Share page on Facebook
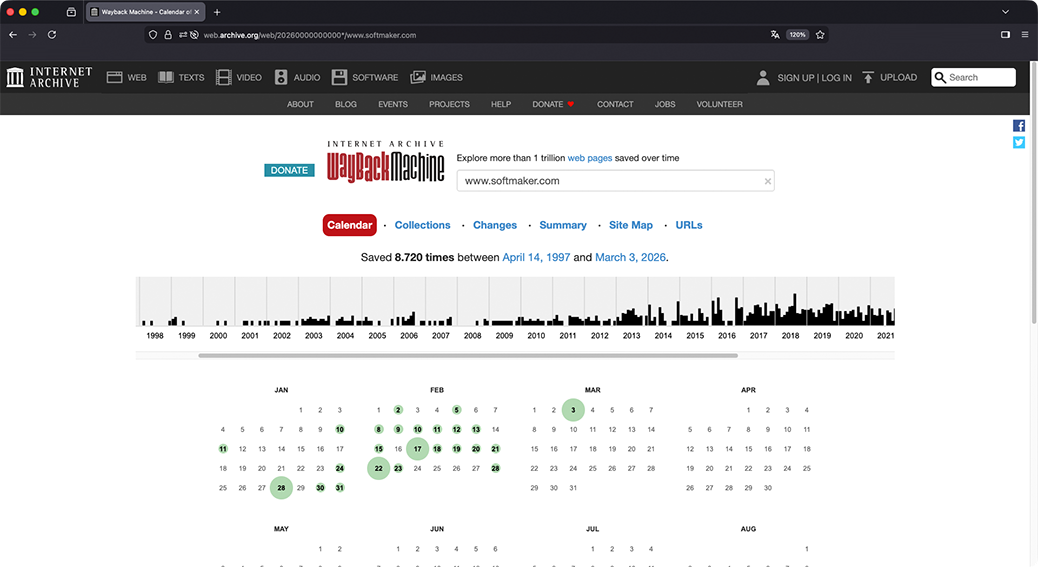Image resolution: width=1038 pixels, height=567 pixels. click(x=1019, y=126)
